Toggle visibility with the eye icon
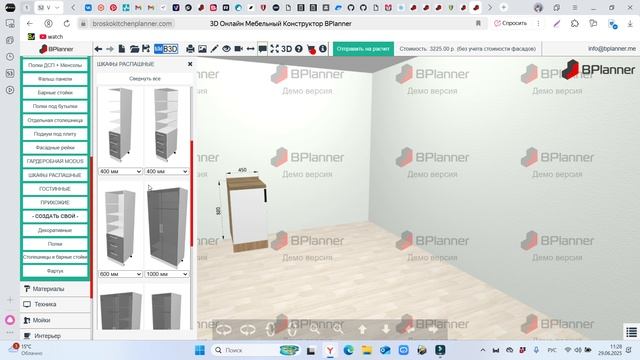The image size is (640, 360). pyautogui.click(x=226, y=49)
